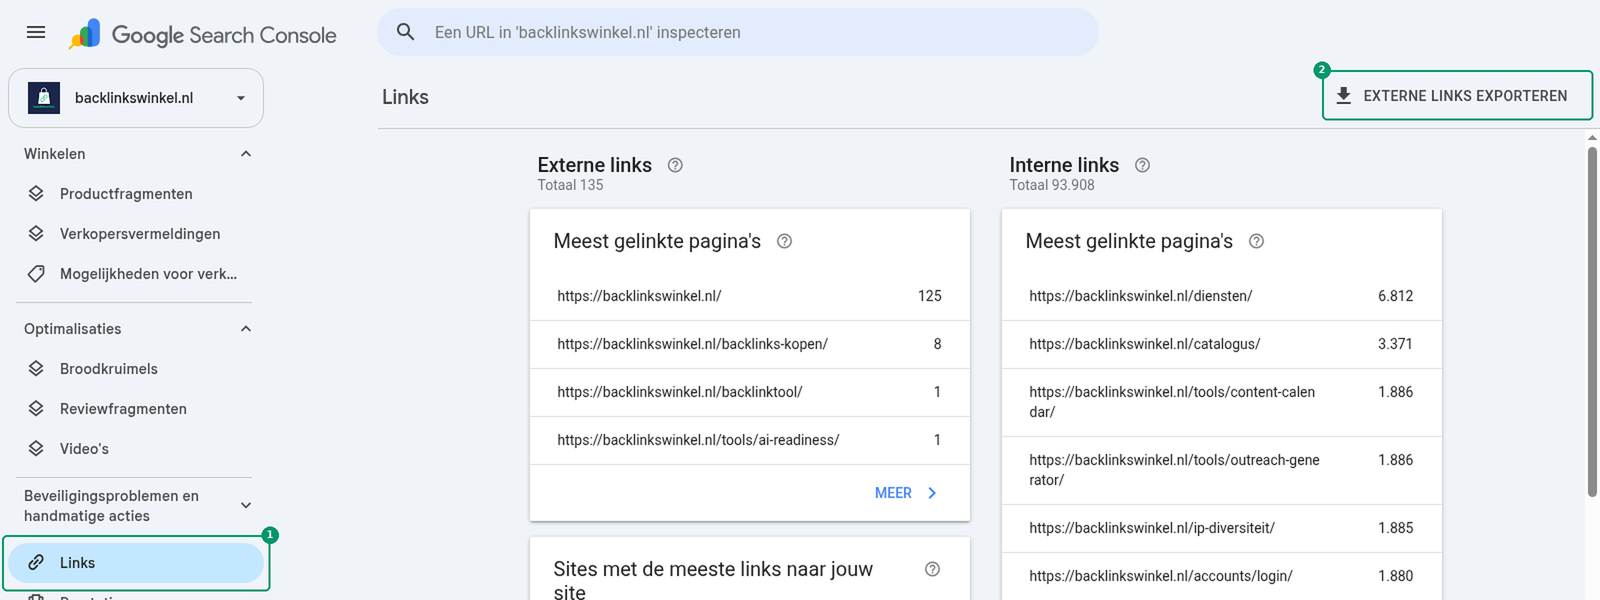This screenshot has width=1600, height=600.
Task: Open the tools/outreach-generator internal links row
Action: (1222, 470)
